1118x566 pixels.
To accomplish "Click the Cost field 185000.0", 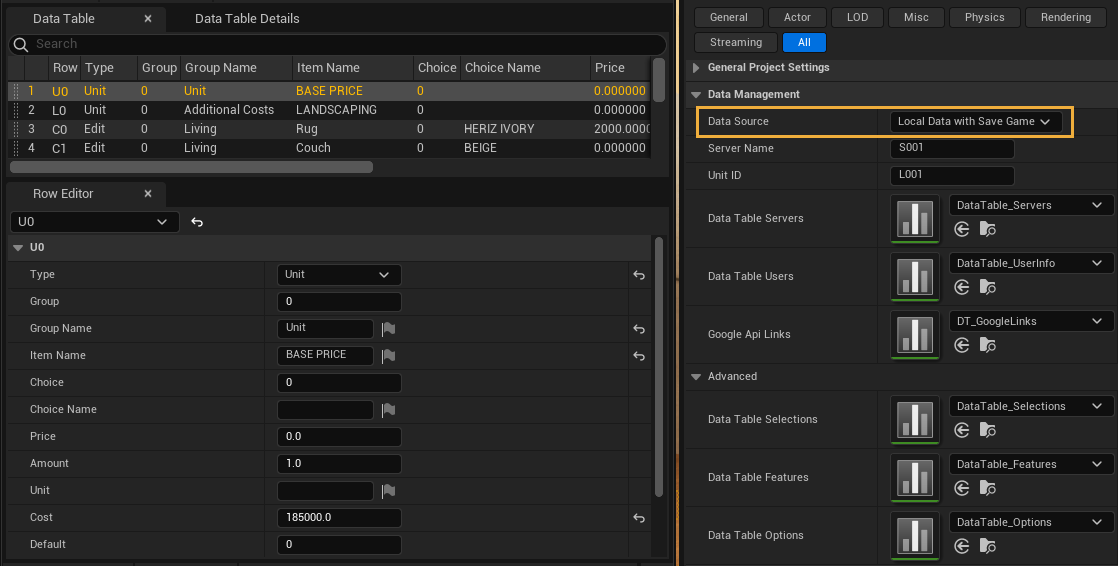I will (339, 518).
